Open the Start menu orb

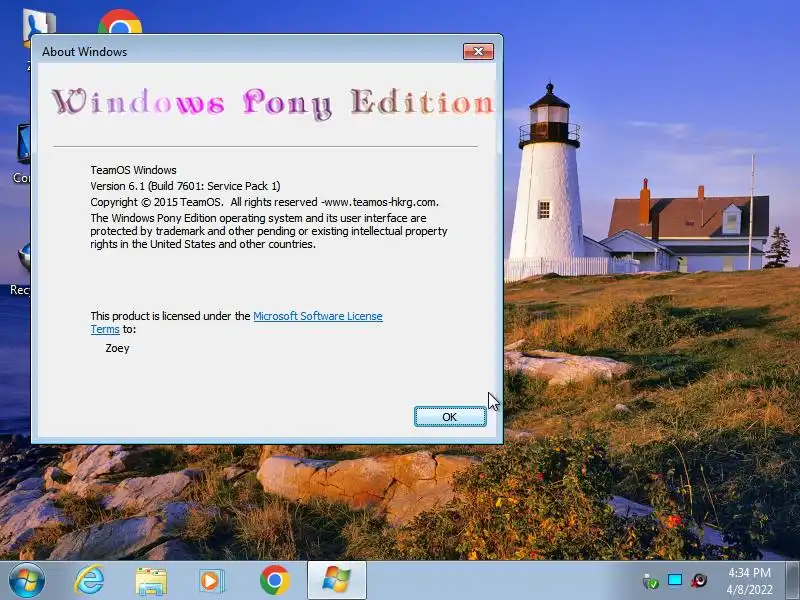click(x=26, y=581)
